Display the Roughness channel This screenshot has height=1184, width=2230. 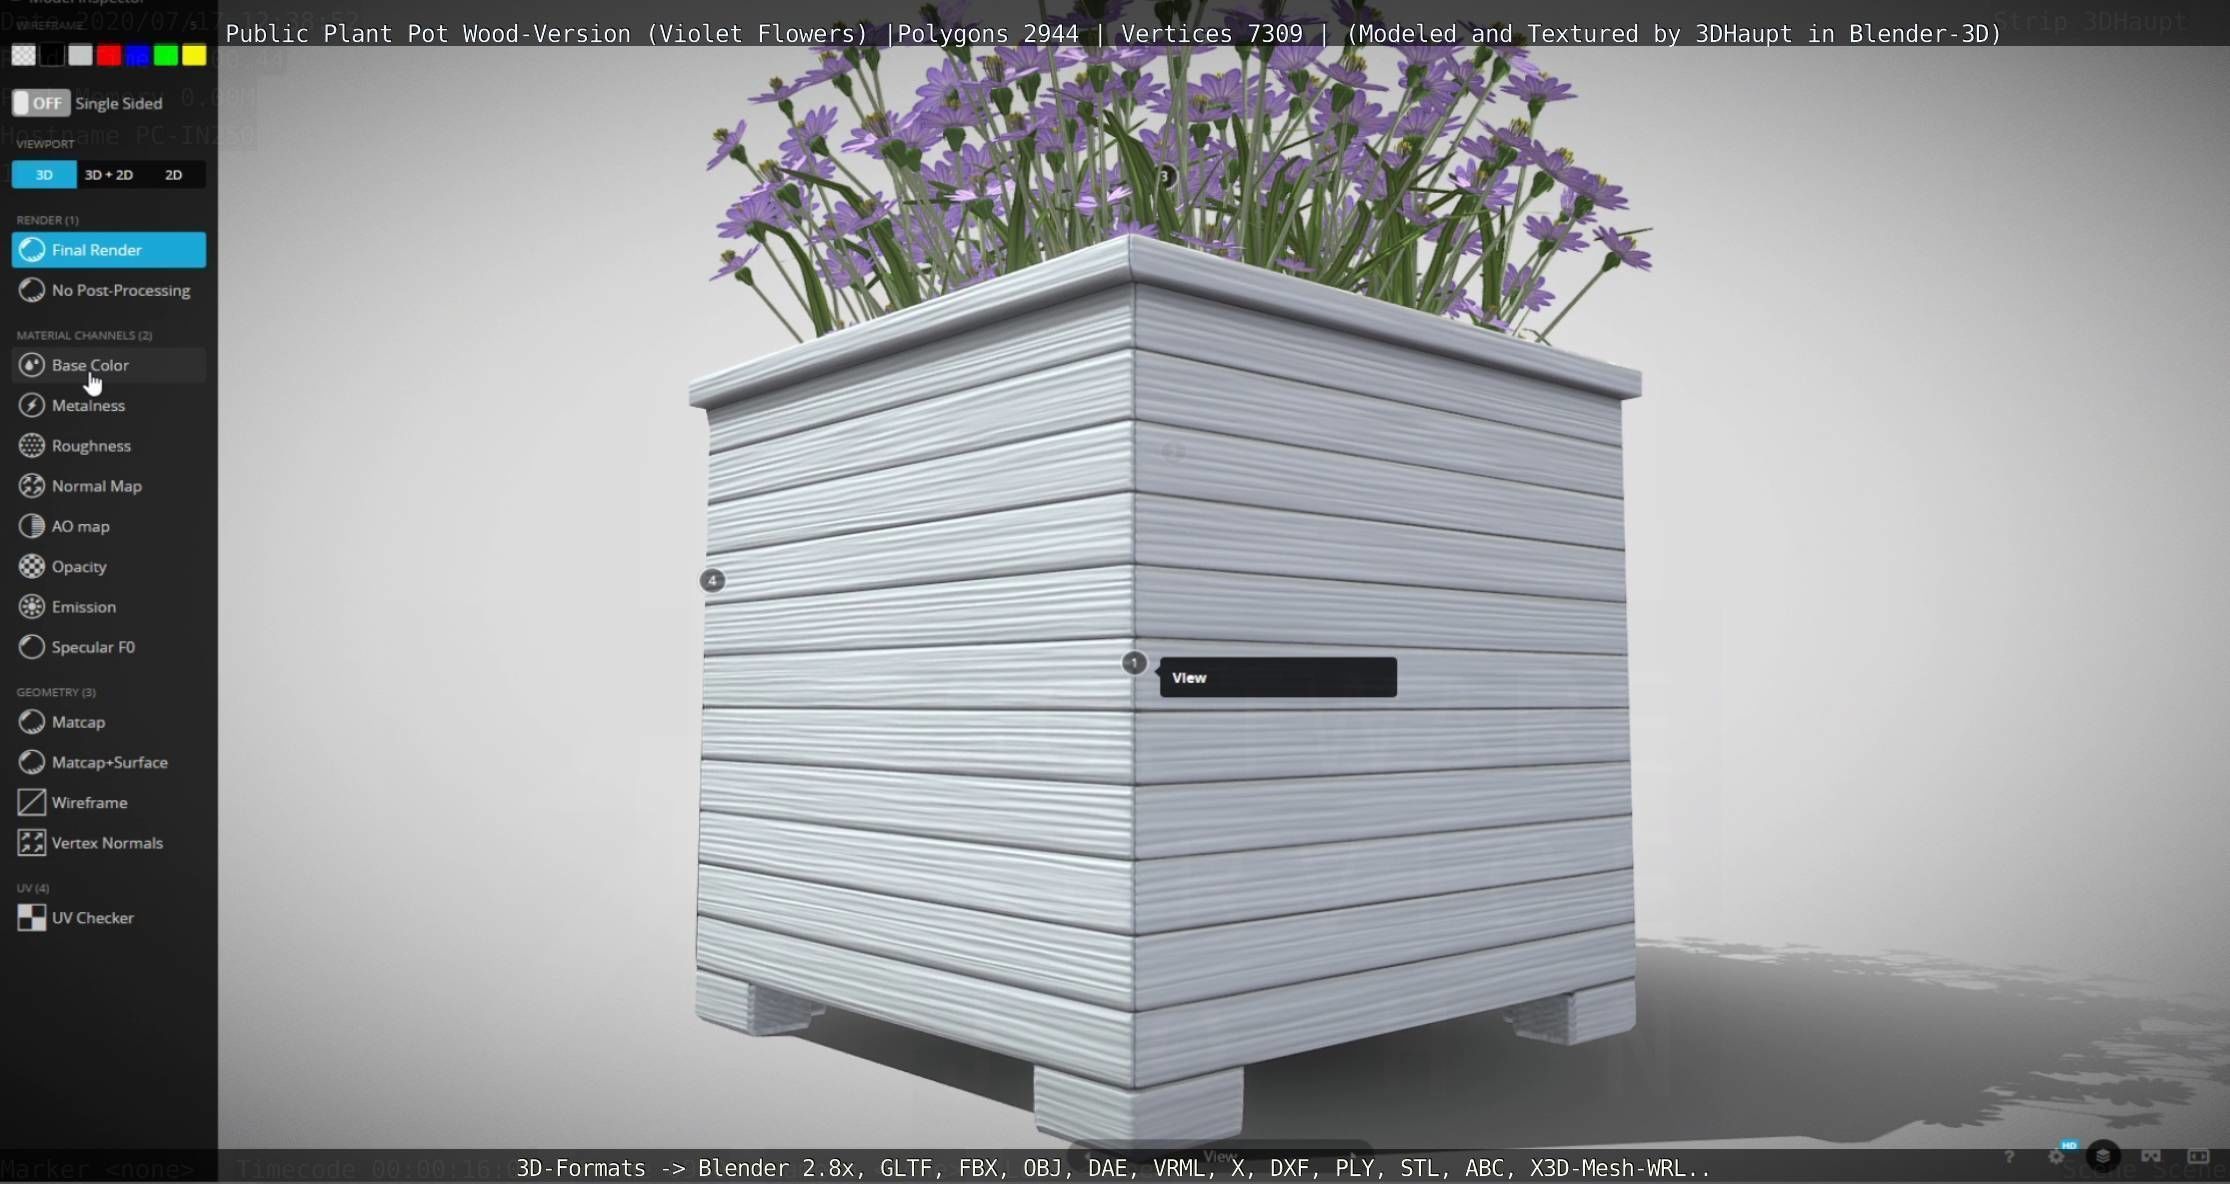109,446
